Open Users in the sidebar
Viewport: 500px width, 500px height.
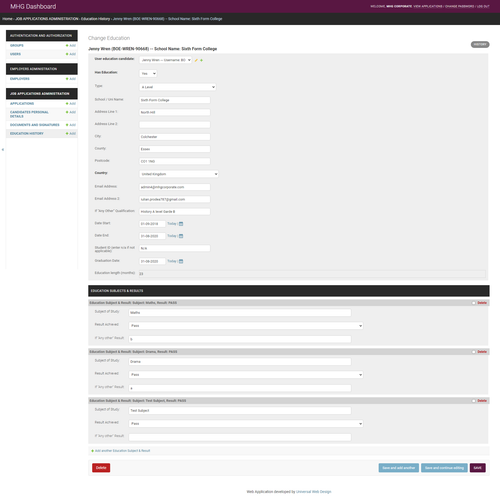click(15, 54)
